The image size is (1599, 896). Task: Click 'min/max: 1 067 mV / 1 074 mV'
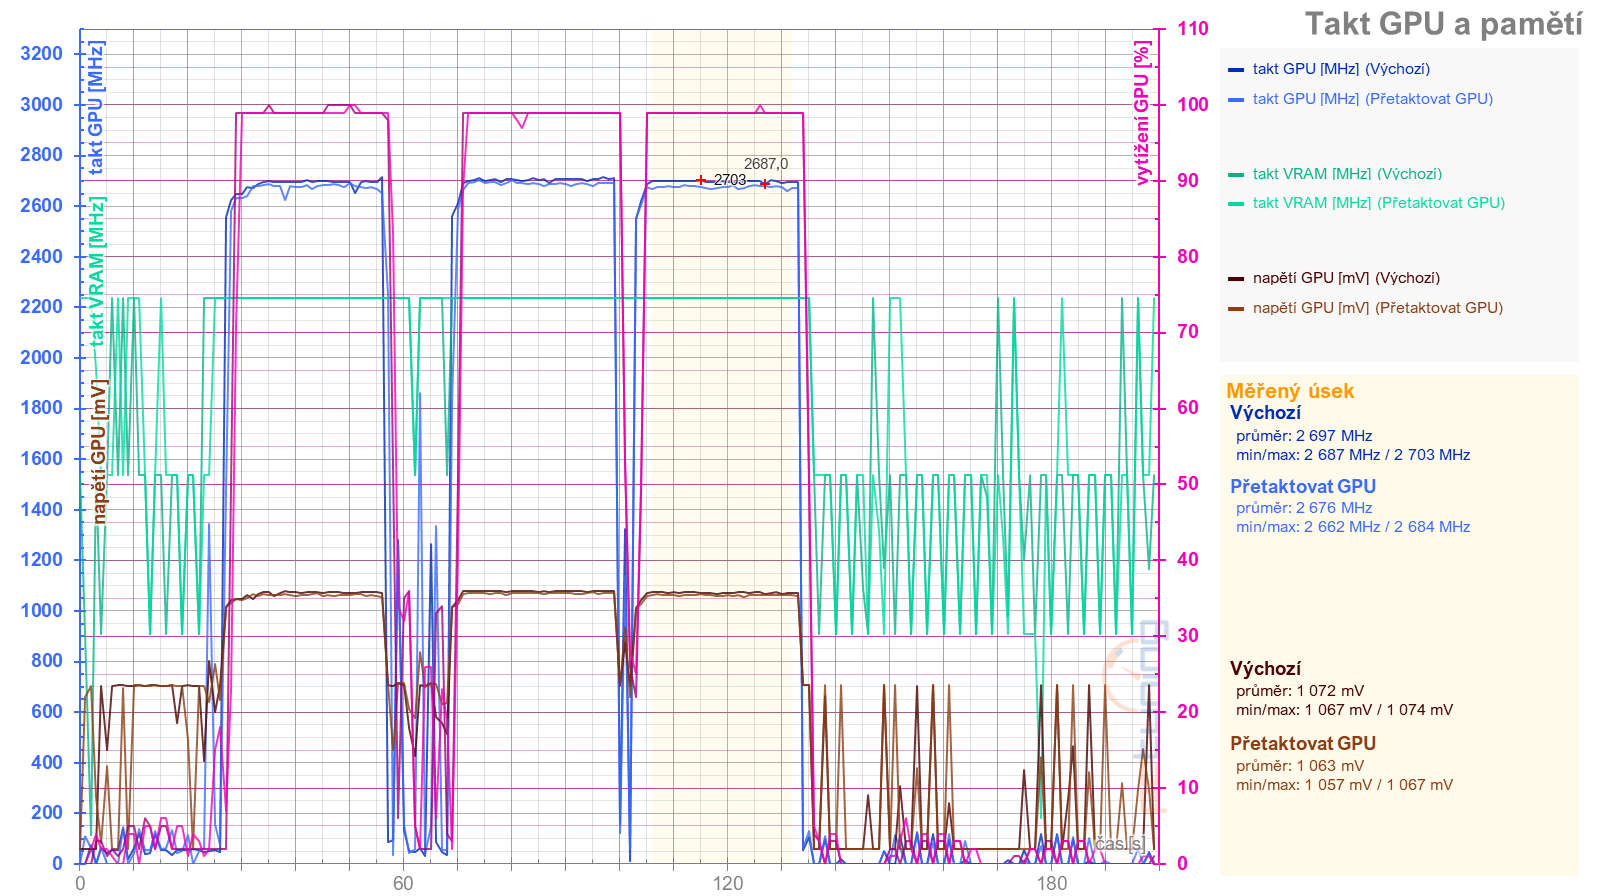(1344, 710)
